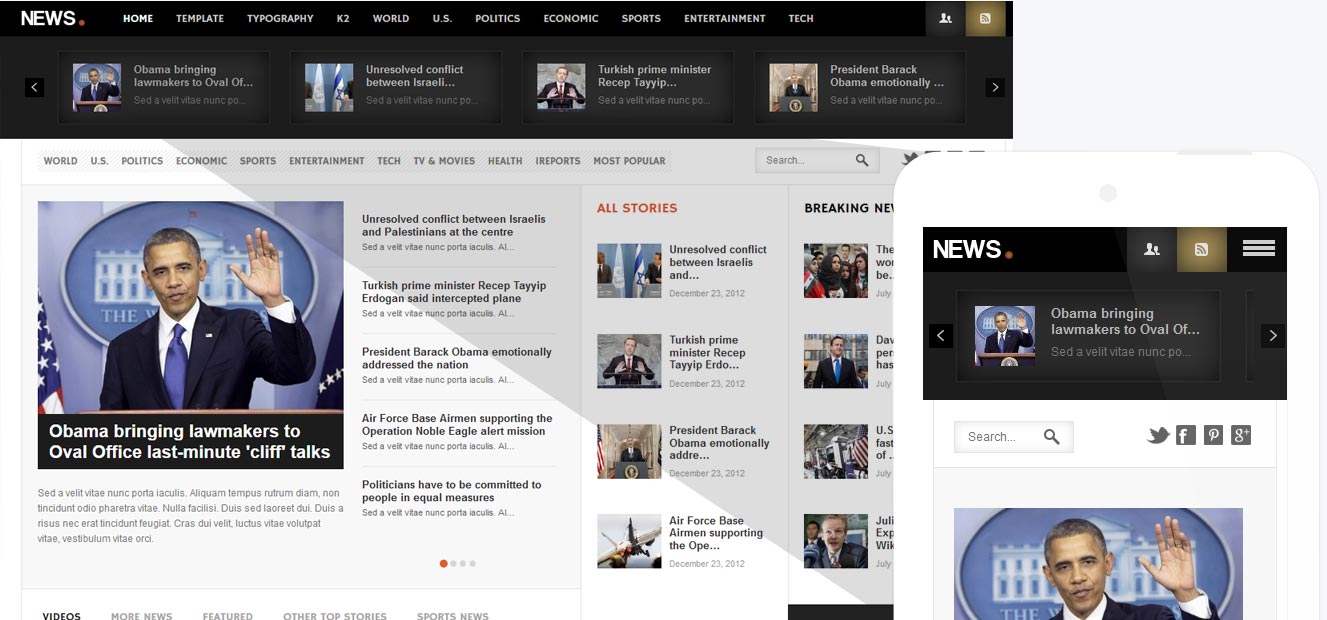Viewport: 1327px width, 620px height.
Task: Tap the user icon in mobile header
Action: pyautogui.click(x=1152, y=249)
